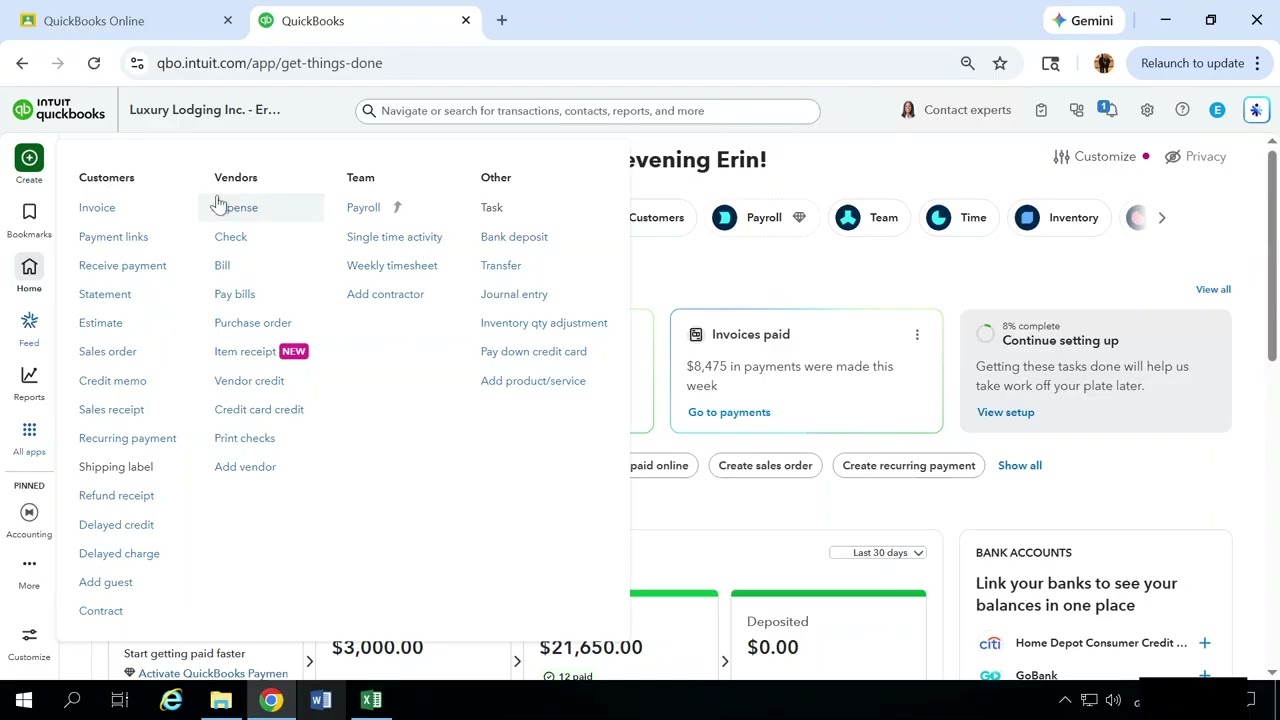Select Invoice under Customers
The image size is (1280, 720).
[x=97, y=208]
